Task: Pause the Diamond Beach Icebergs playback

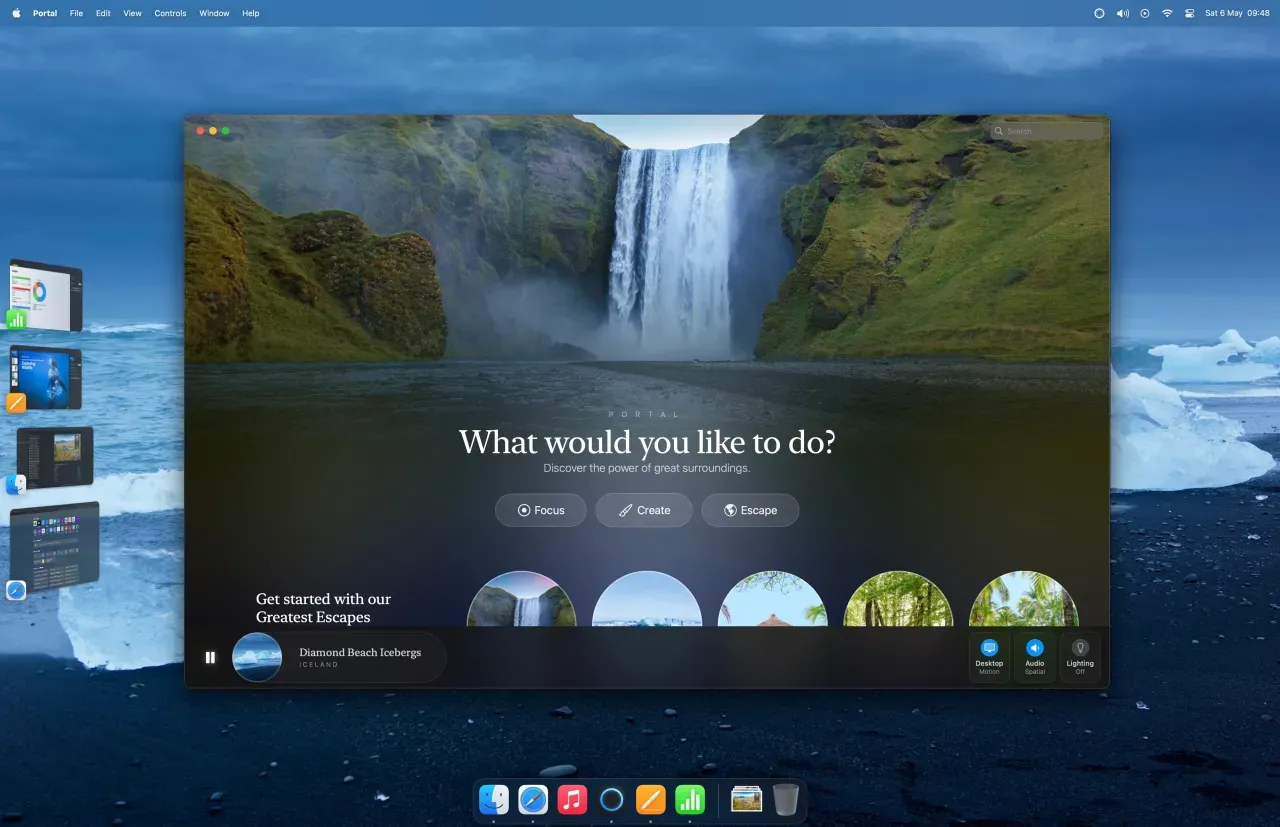Action: coord(210,657)
